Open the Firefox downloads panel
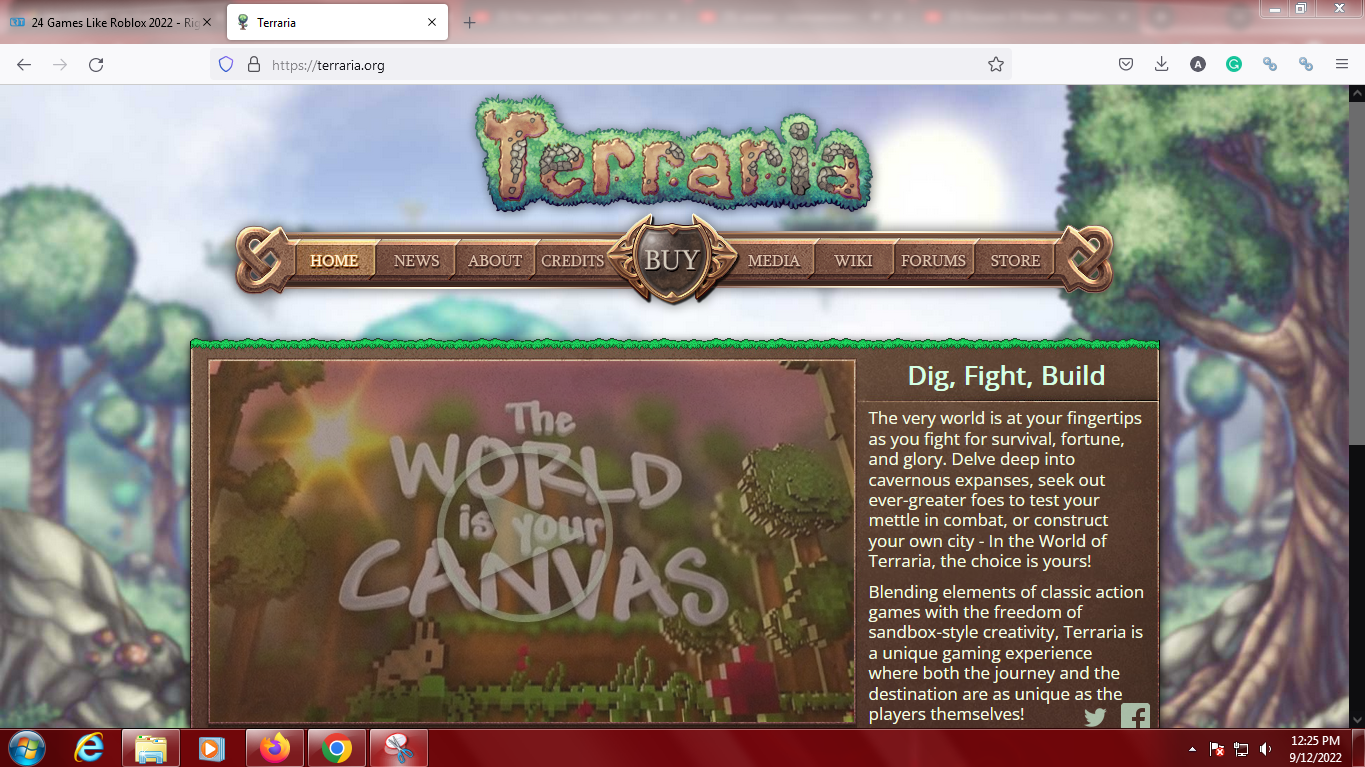 [1161, 64]
